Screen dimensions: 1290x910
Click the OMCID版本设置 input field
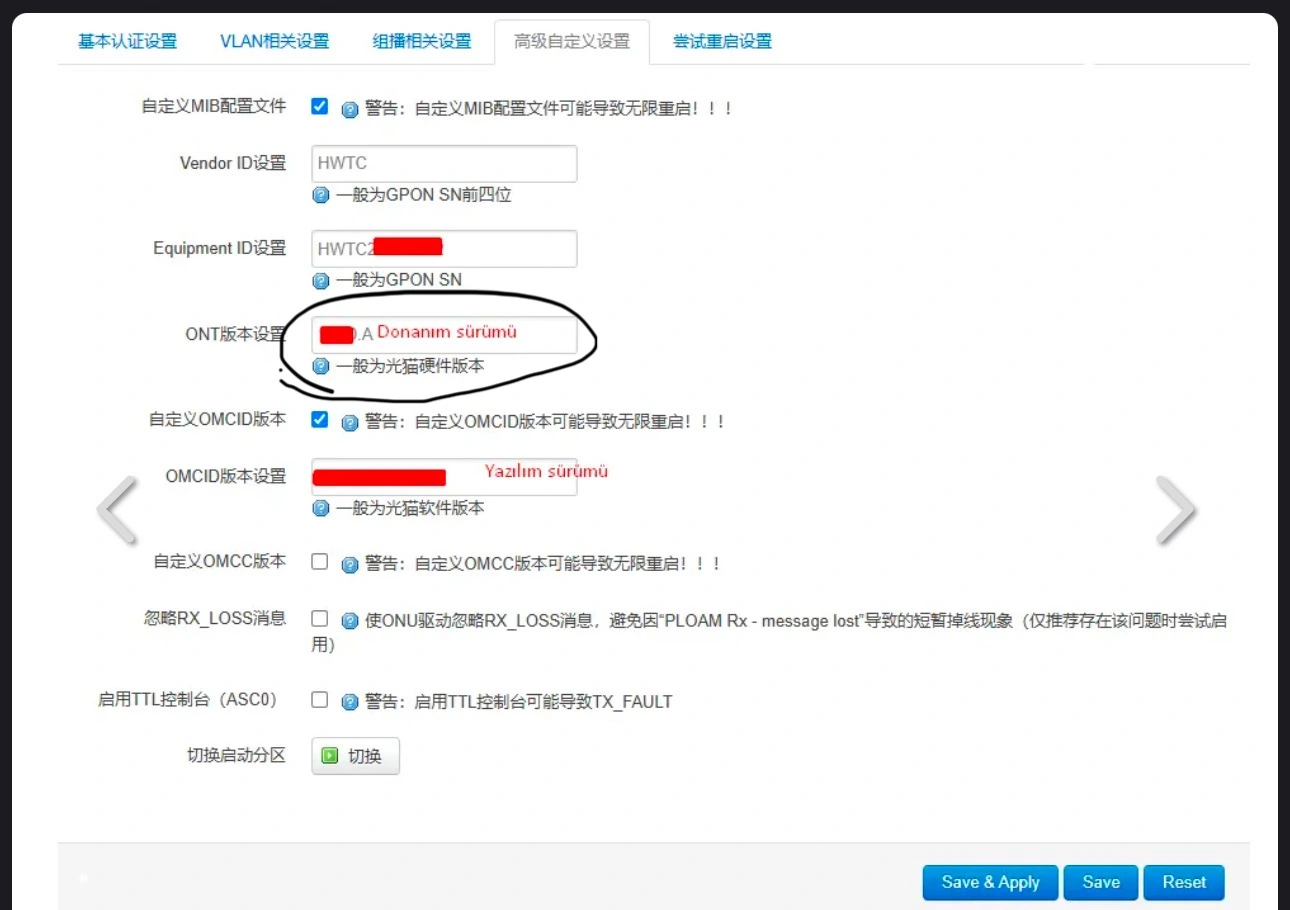[444, 476]
